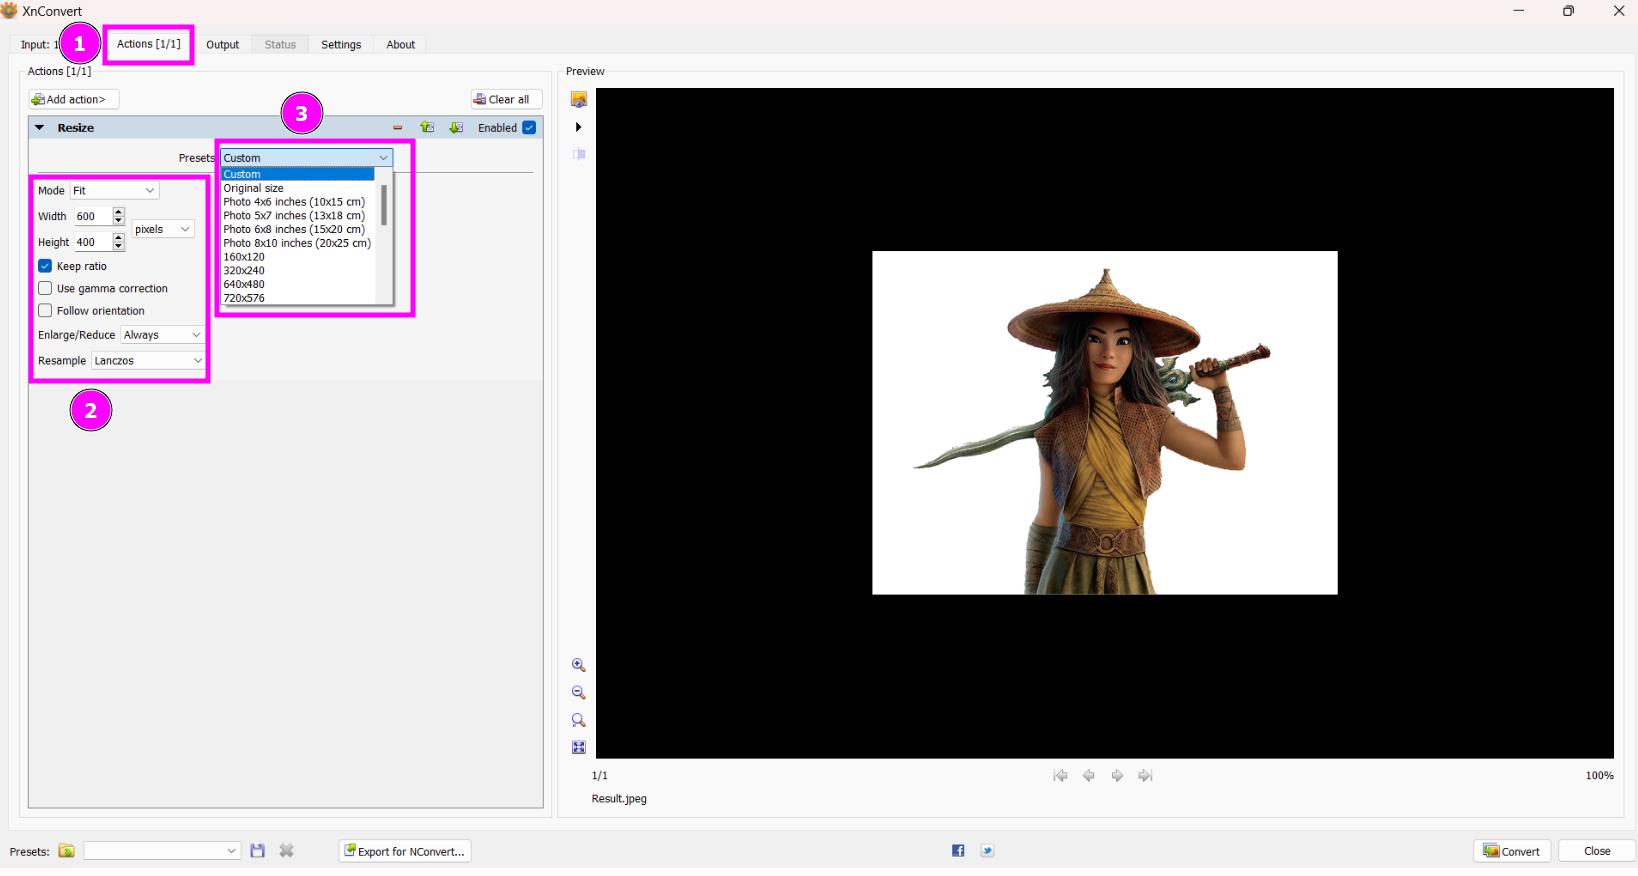
Task: Toggle the before/after split view icon
Action: click(578, 154)
